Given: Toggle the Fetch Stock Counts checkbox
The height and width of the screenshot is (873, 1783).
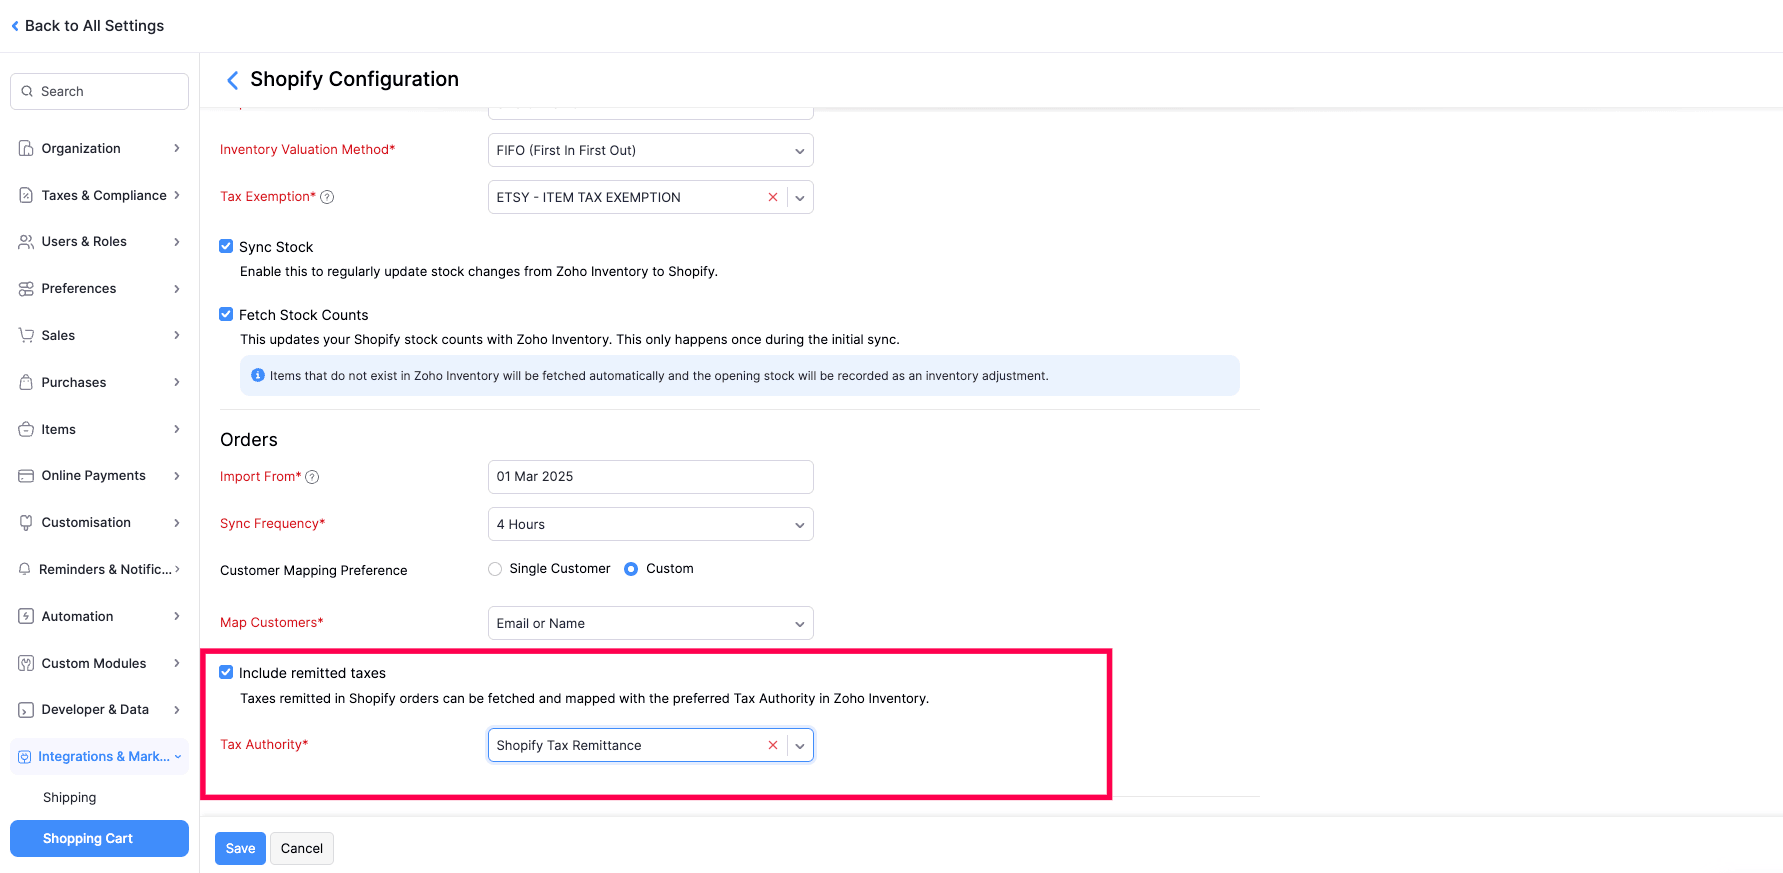Looking at the screenshot, I should click(226, 315).
